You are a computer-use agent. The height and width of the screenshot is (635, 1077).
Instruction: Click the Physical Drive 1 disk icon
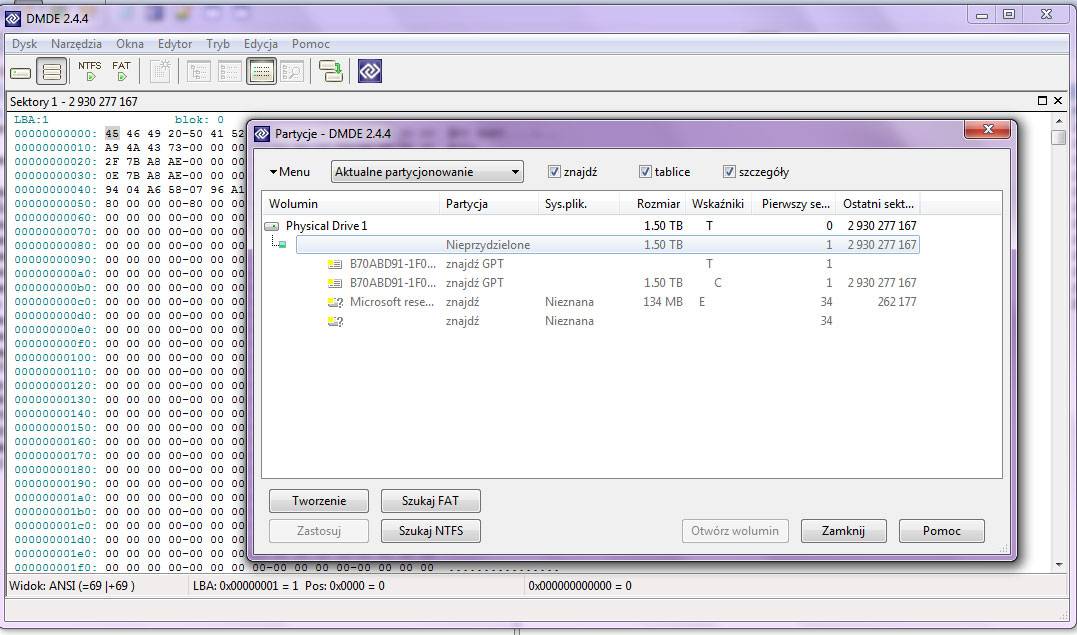272,226
